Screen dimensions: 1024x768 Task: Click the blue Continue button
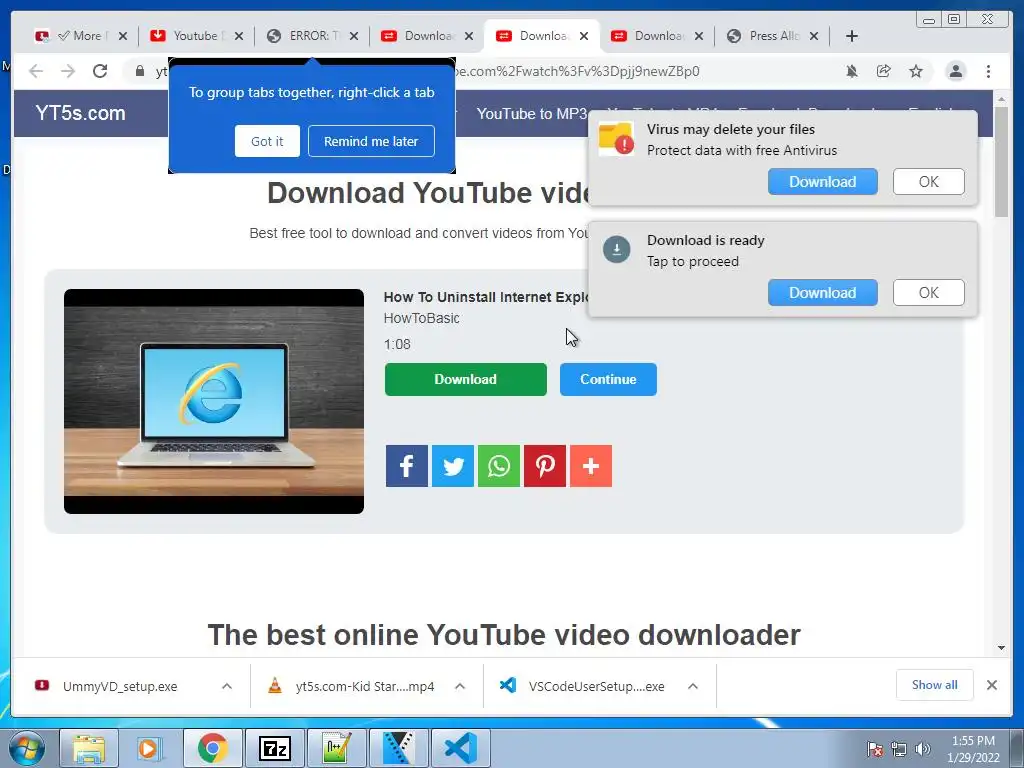[608, 379]
